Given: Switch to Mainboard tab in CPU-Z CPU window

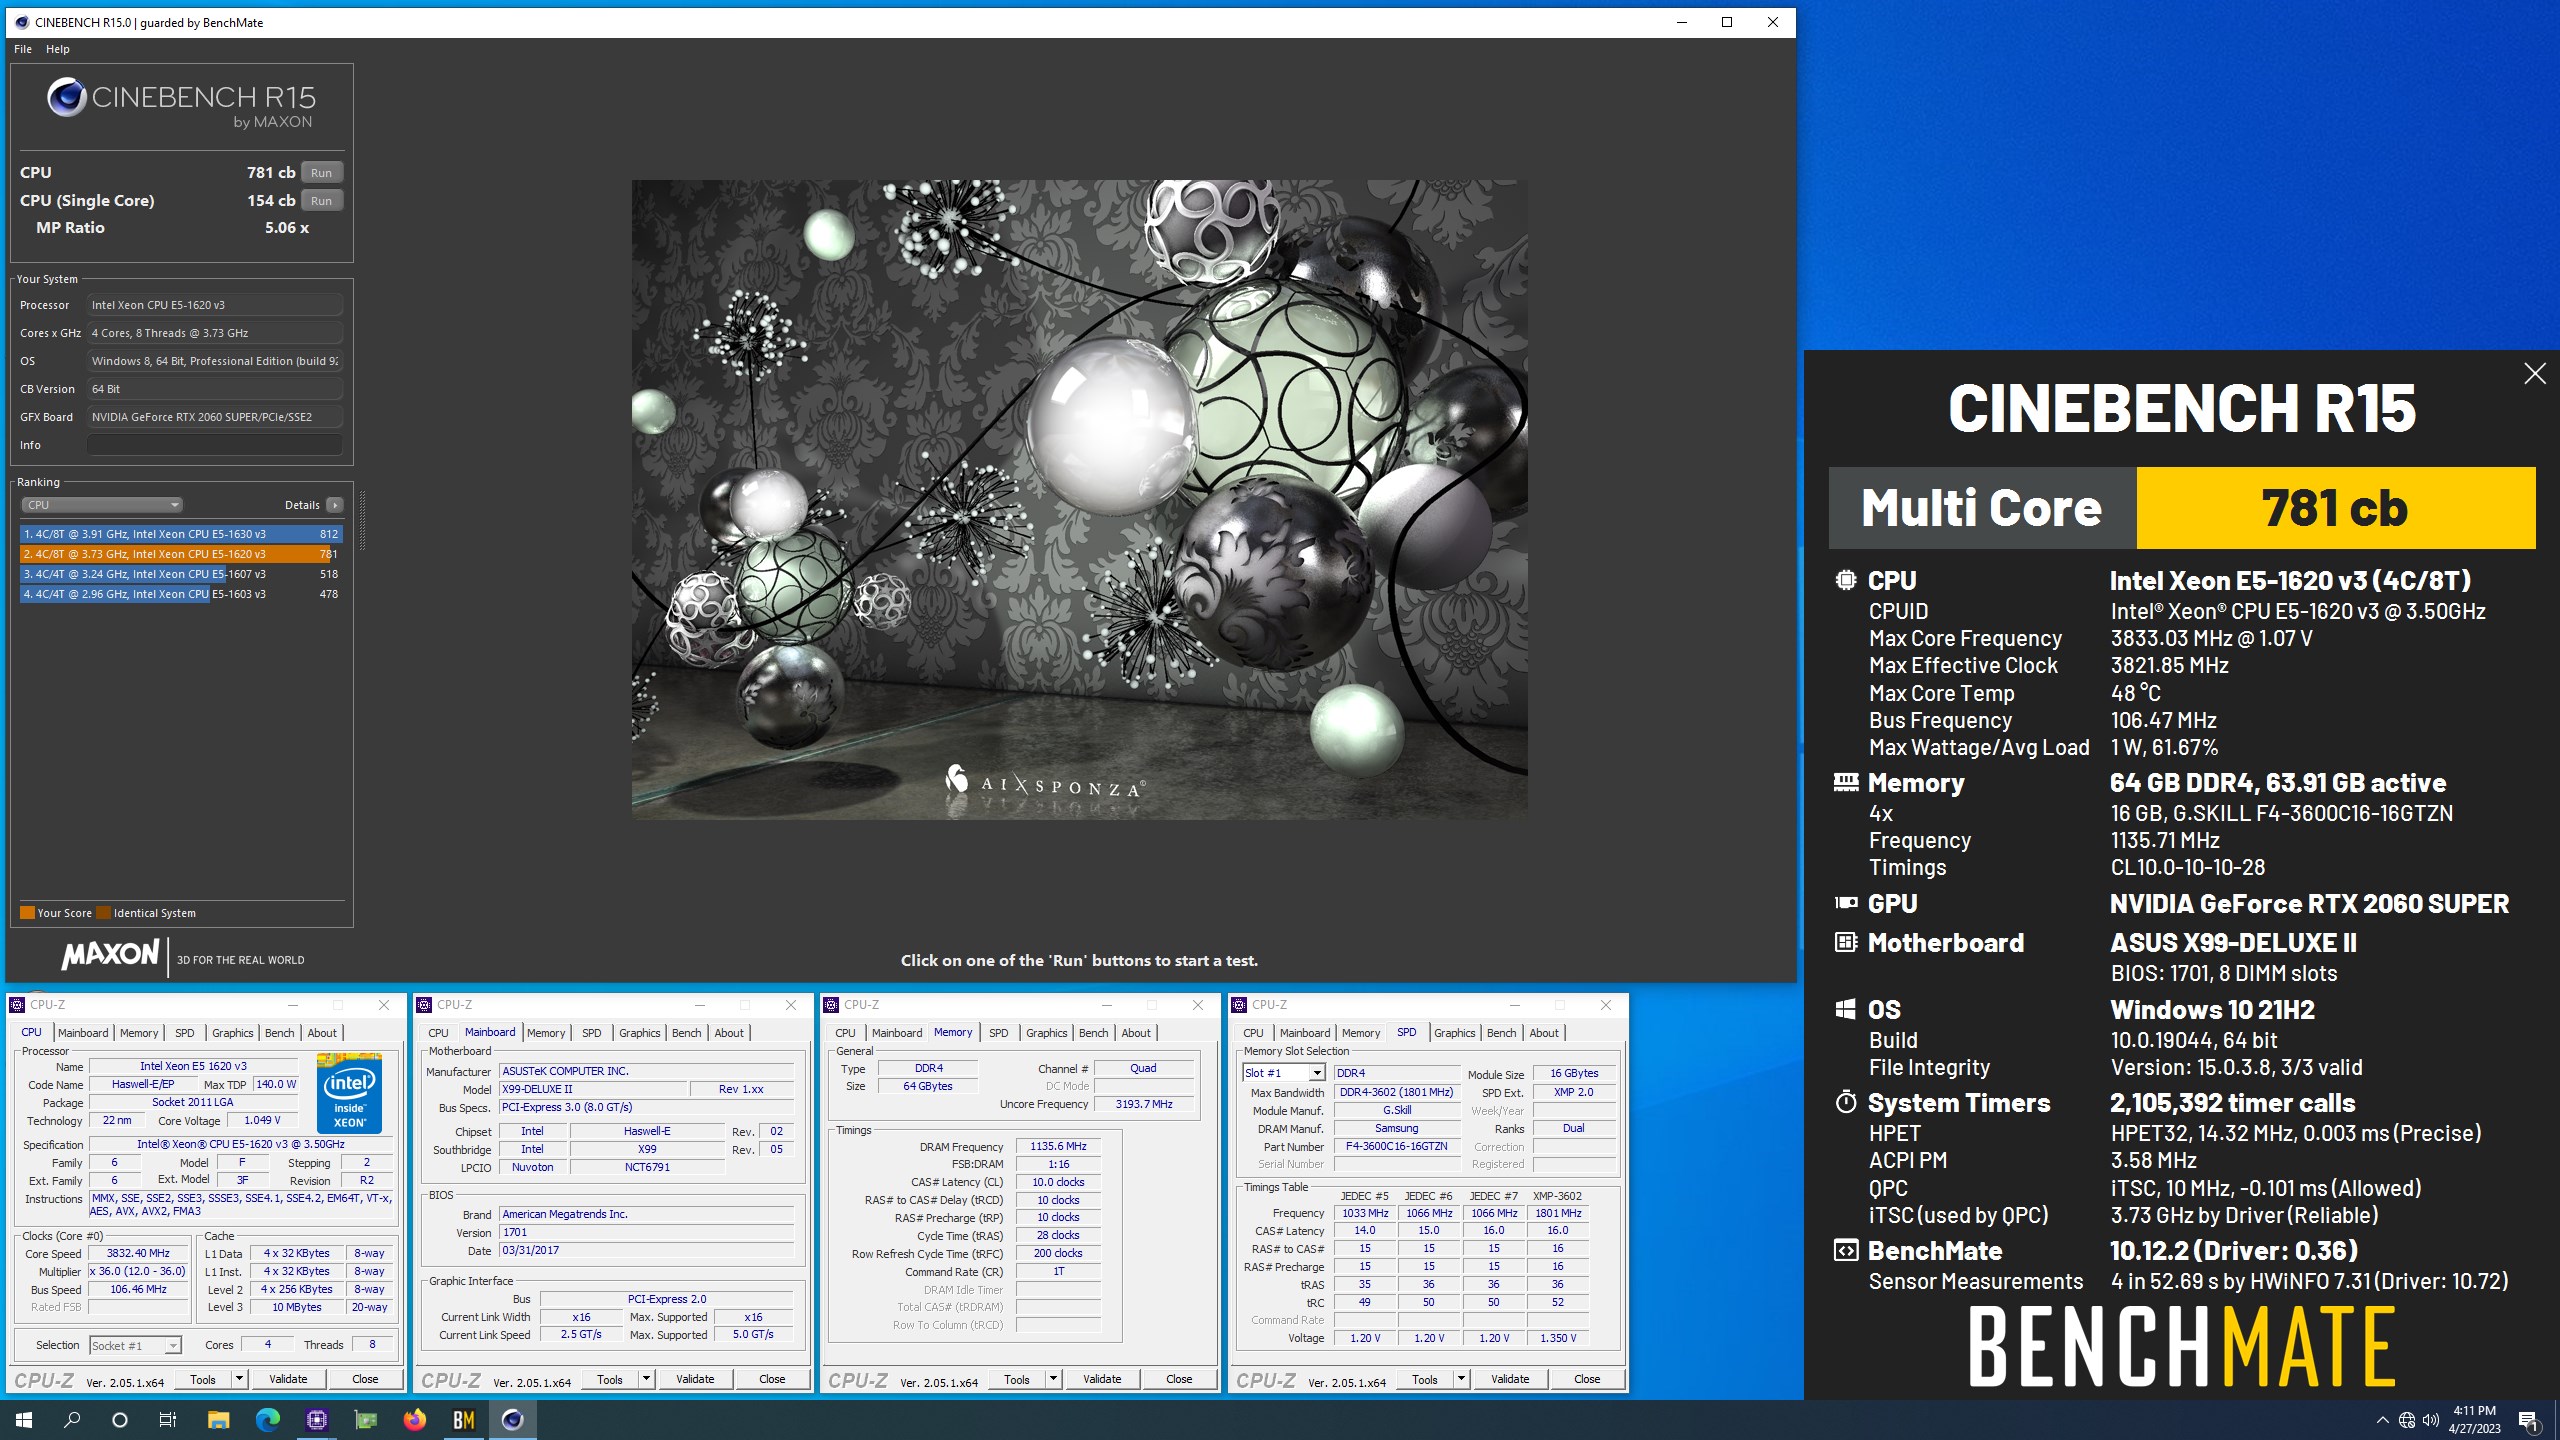Looking at the screenshot, I should pyautogui.click(x=83, y=1033).
